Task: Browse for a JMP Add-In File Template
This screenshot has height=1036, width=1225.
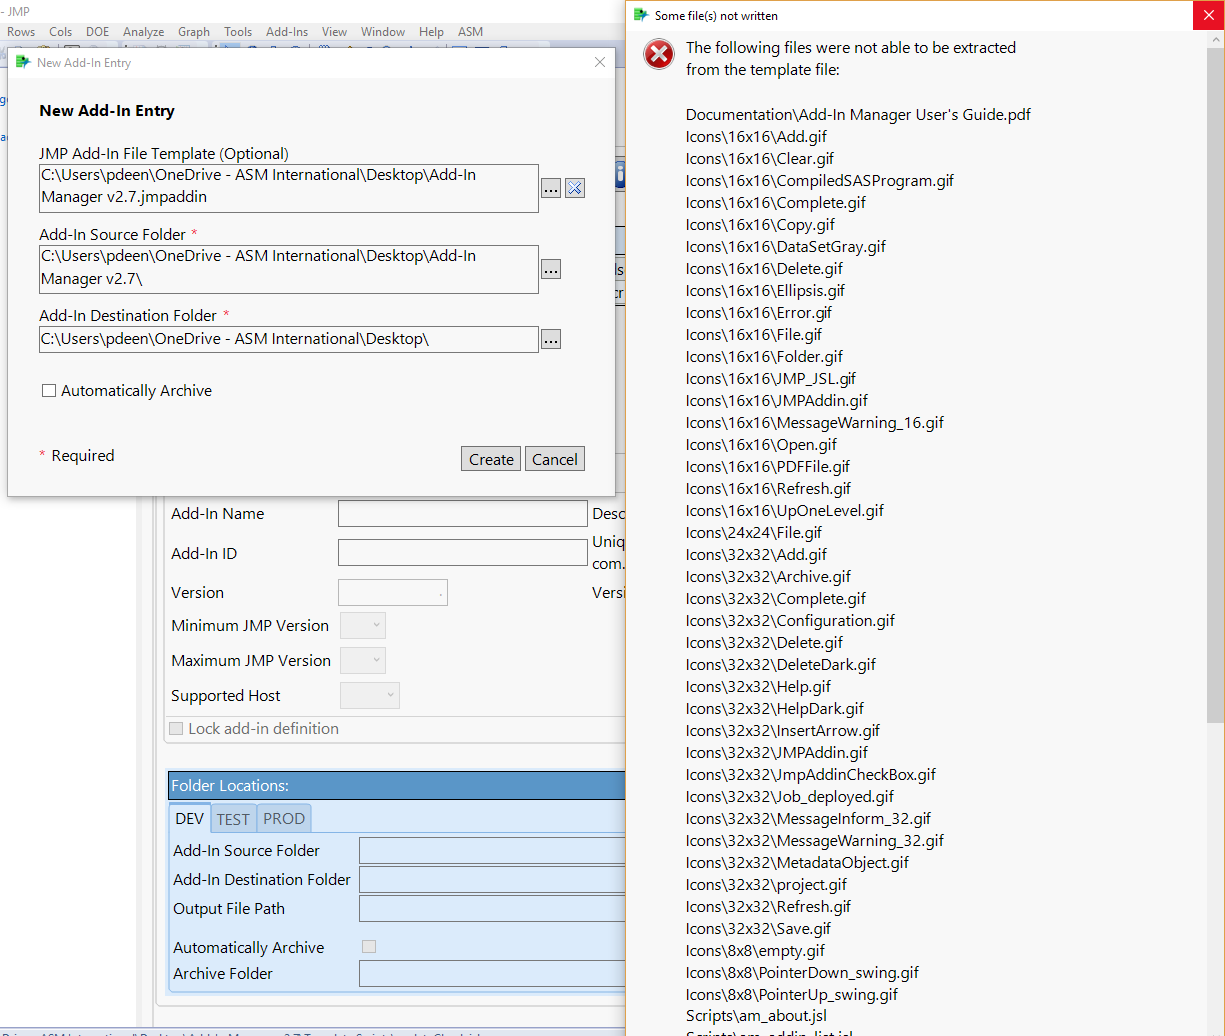Action: [550, 188]
